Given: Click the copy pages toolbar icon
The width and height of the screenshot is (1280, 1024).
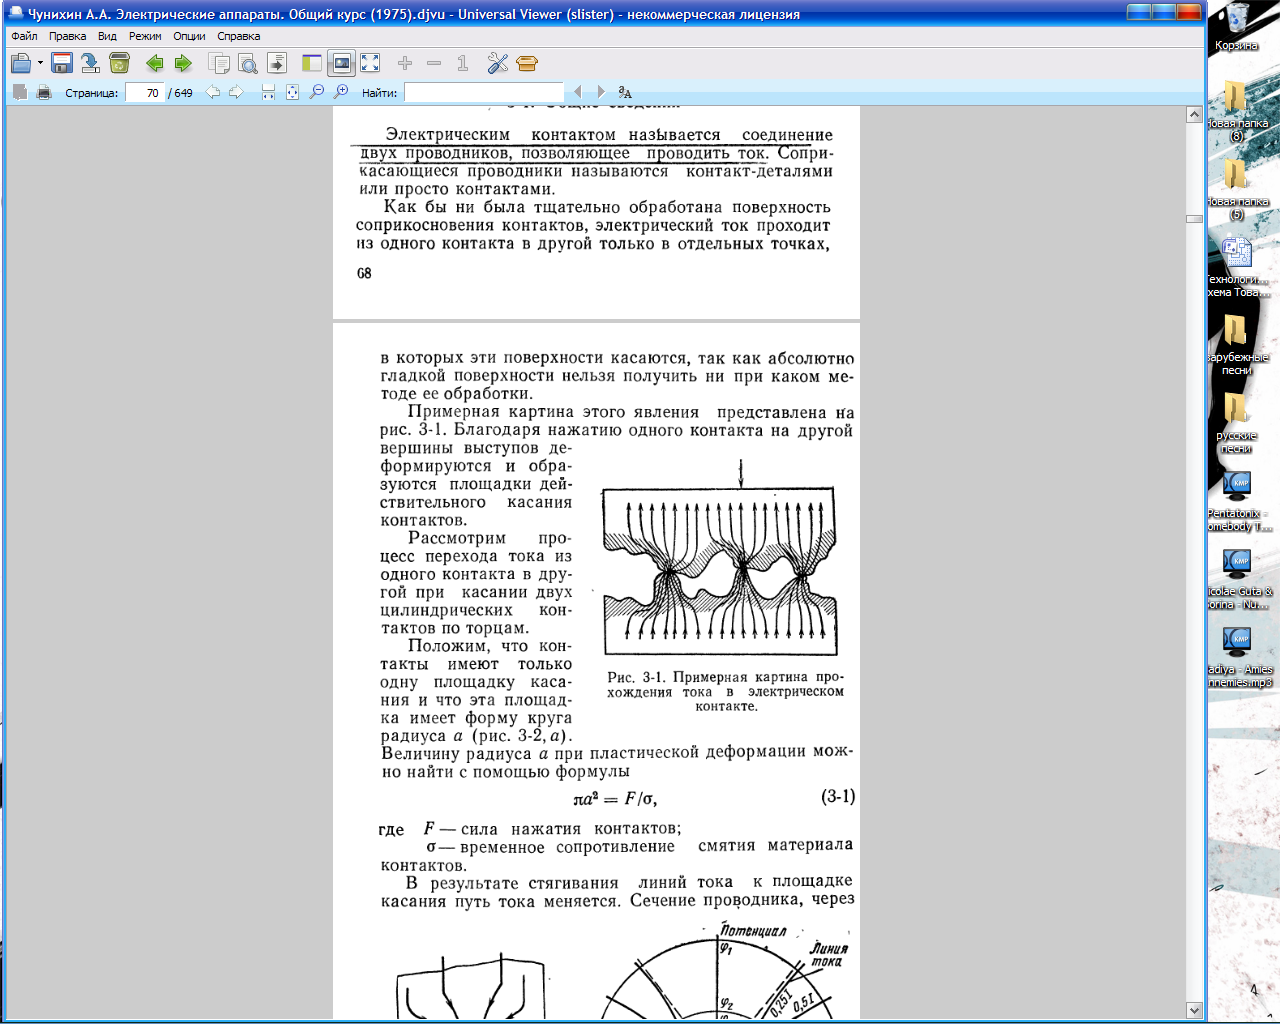Looking at the screenshot, I should [219, 63].
